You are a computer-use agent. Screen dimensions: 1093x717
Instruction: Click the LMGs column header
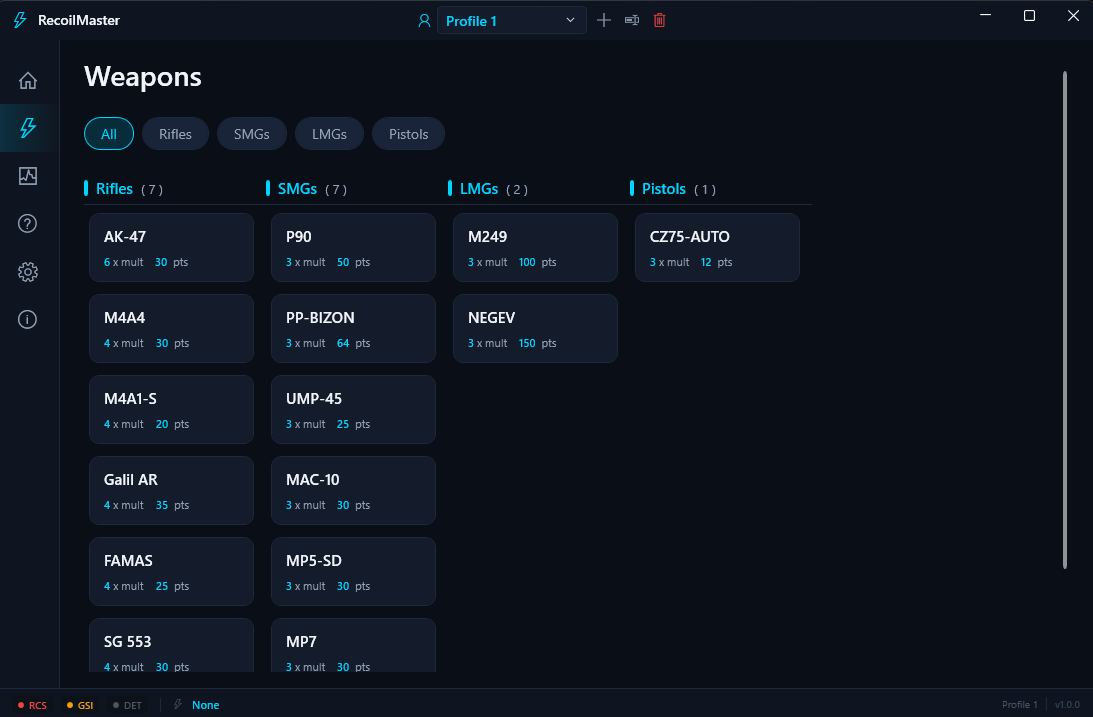point(488,189)
